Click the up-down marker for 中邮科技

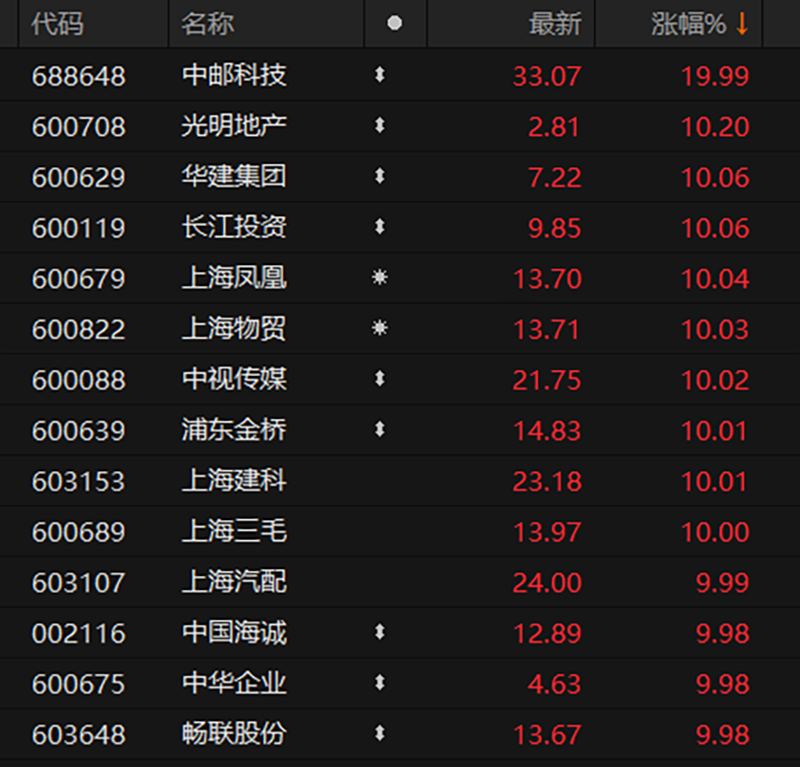(x=380, y=75)
